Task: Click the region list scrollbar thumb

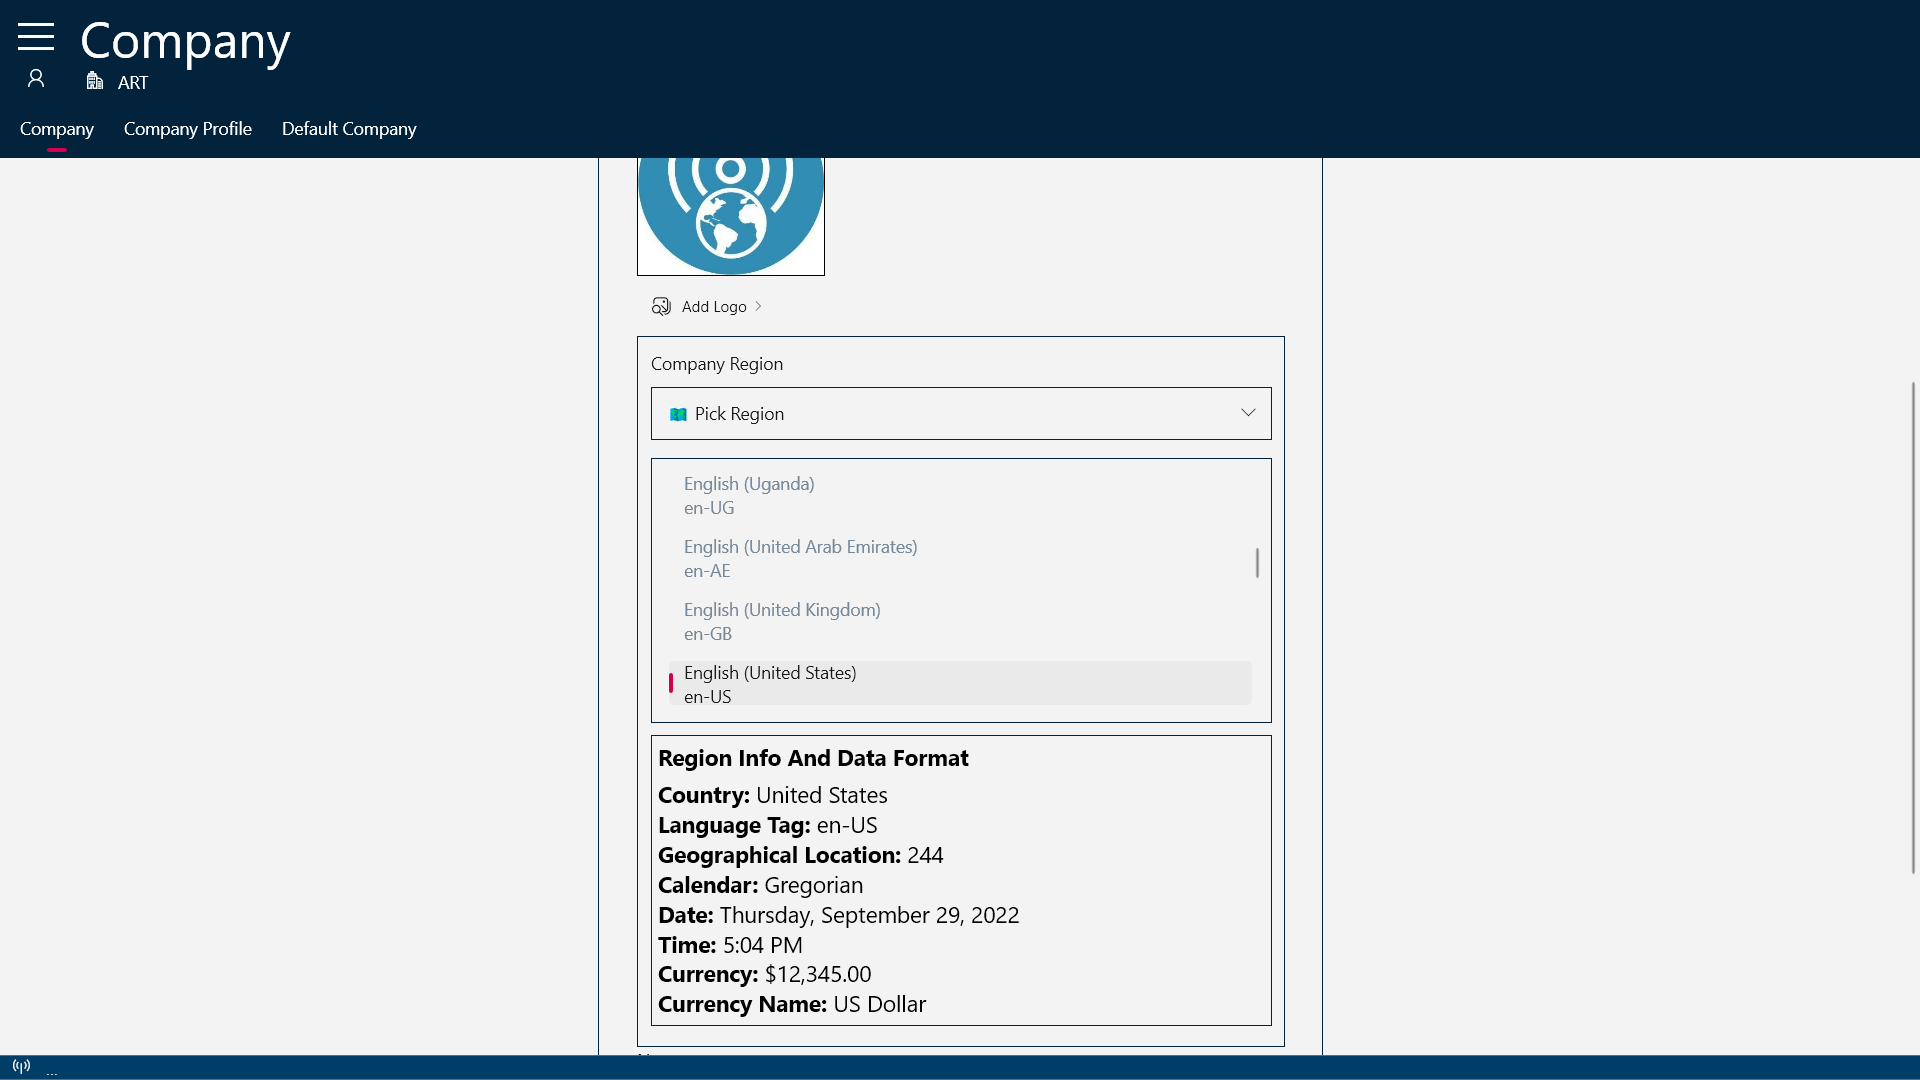Action: [1257, 562]
